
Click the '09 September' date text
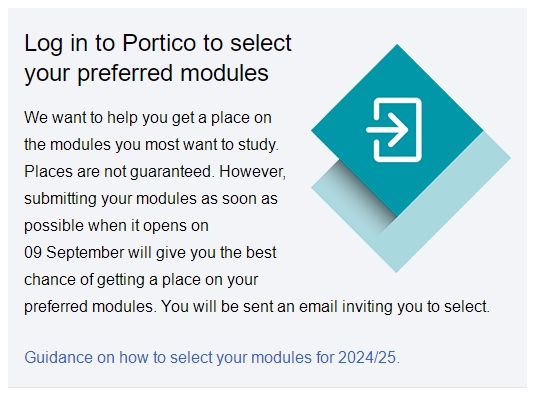coord(74,252)
